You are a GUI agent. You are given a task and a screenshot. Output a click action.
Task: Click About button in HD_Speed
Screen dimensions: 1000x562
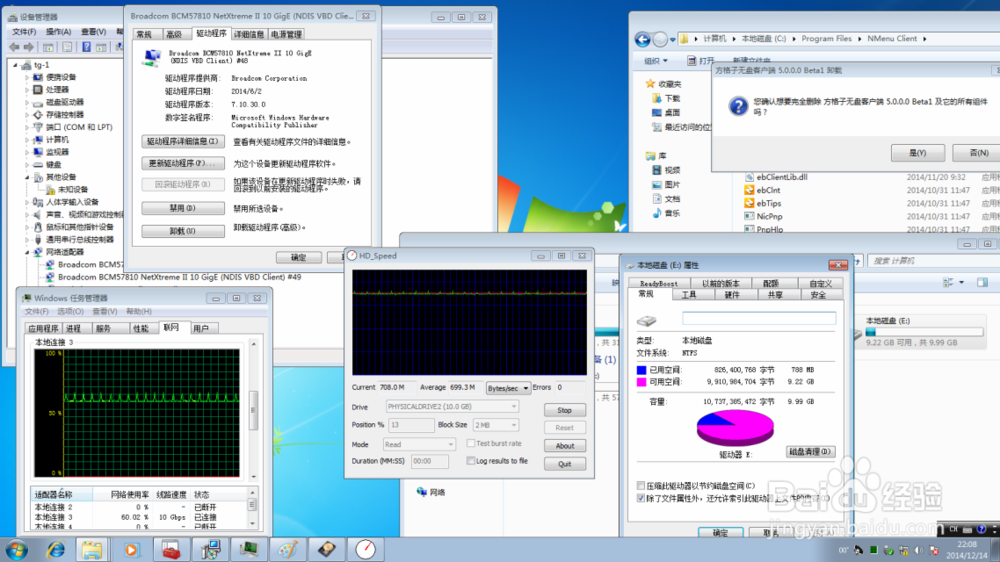(564, 446)
